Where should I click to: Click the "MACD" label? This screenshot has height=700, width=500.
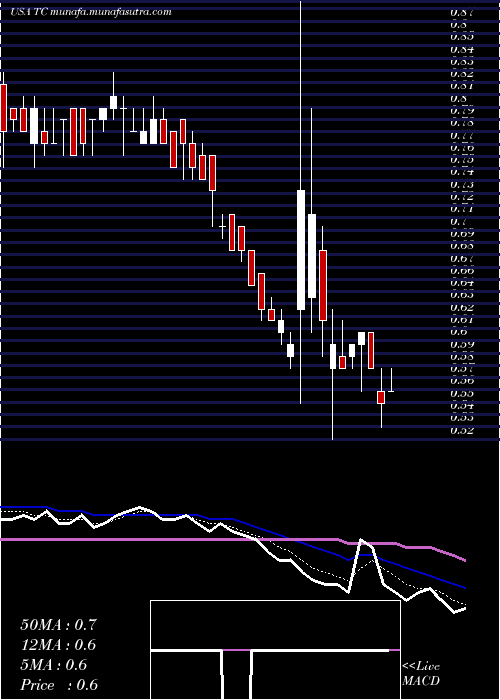[x=421, y=681]
